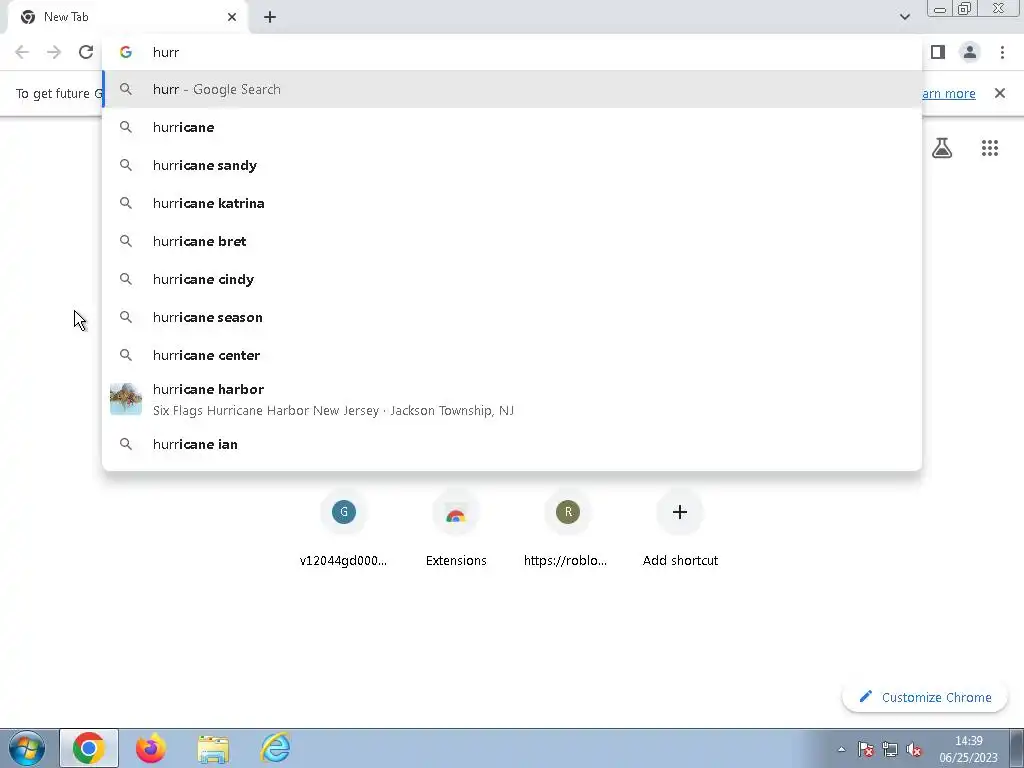Open the Google apps grid
Viewport: 1024px width, 768px height.
coord(989,148)
